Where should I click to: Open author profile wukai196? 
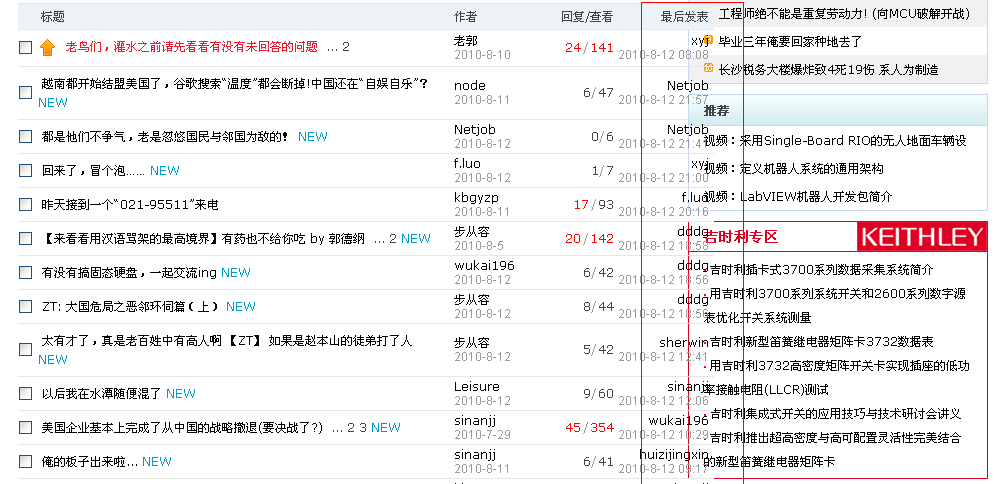484,265
